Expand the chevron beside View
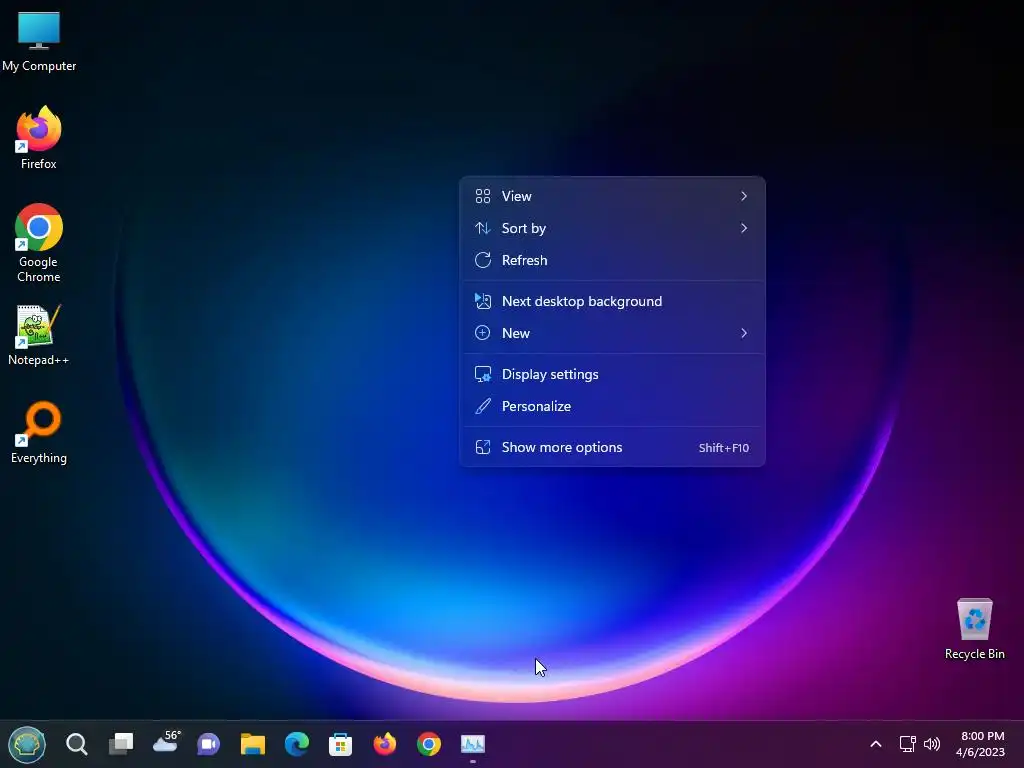1024x768 pixels. [743, 196]
